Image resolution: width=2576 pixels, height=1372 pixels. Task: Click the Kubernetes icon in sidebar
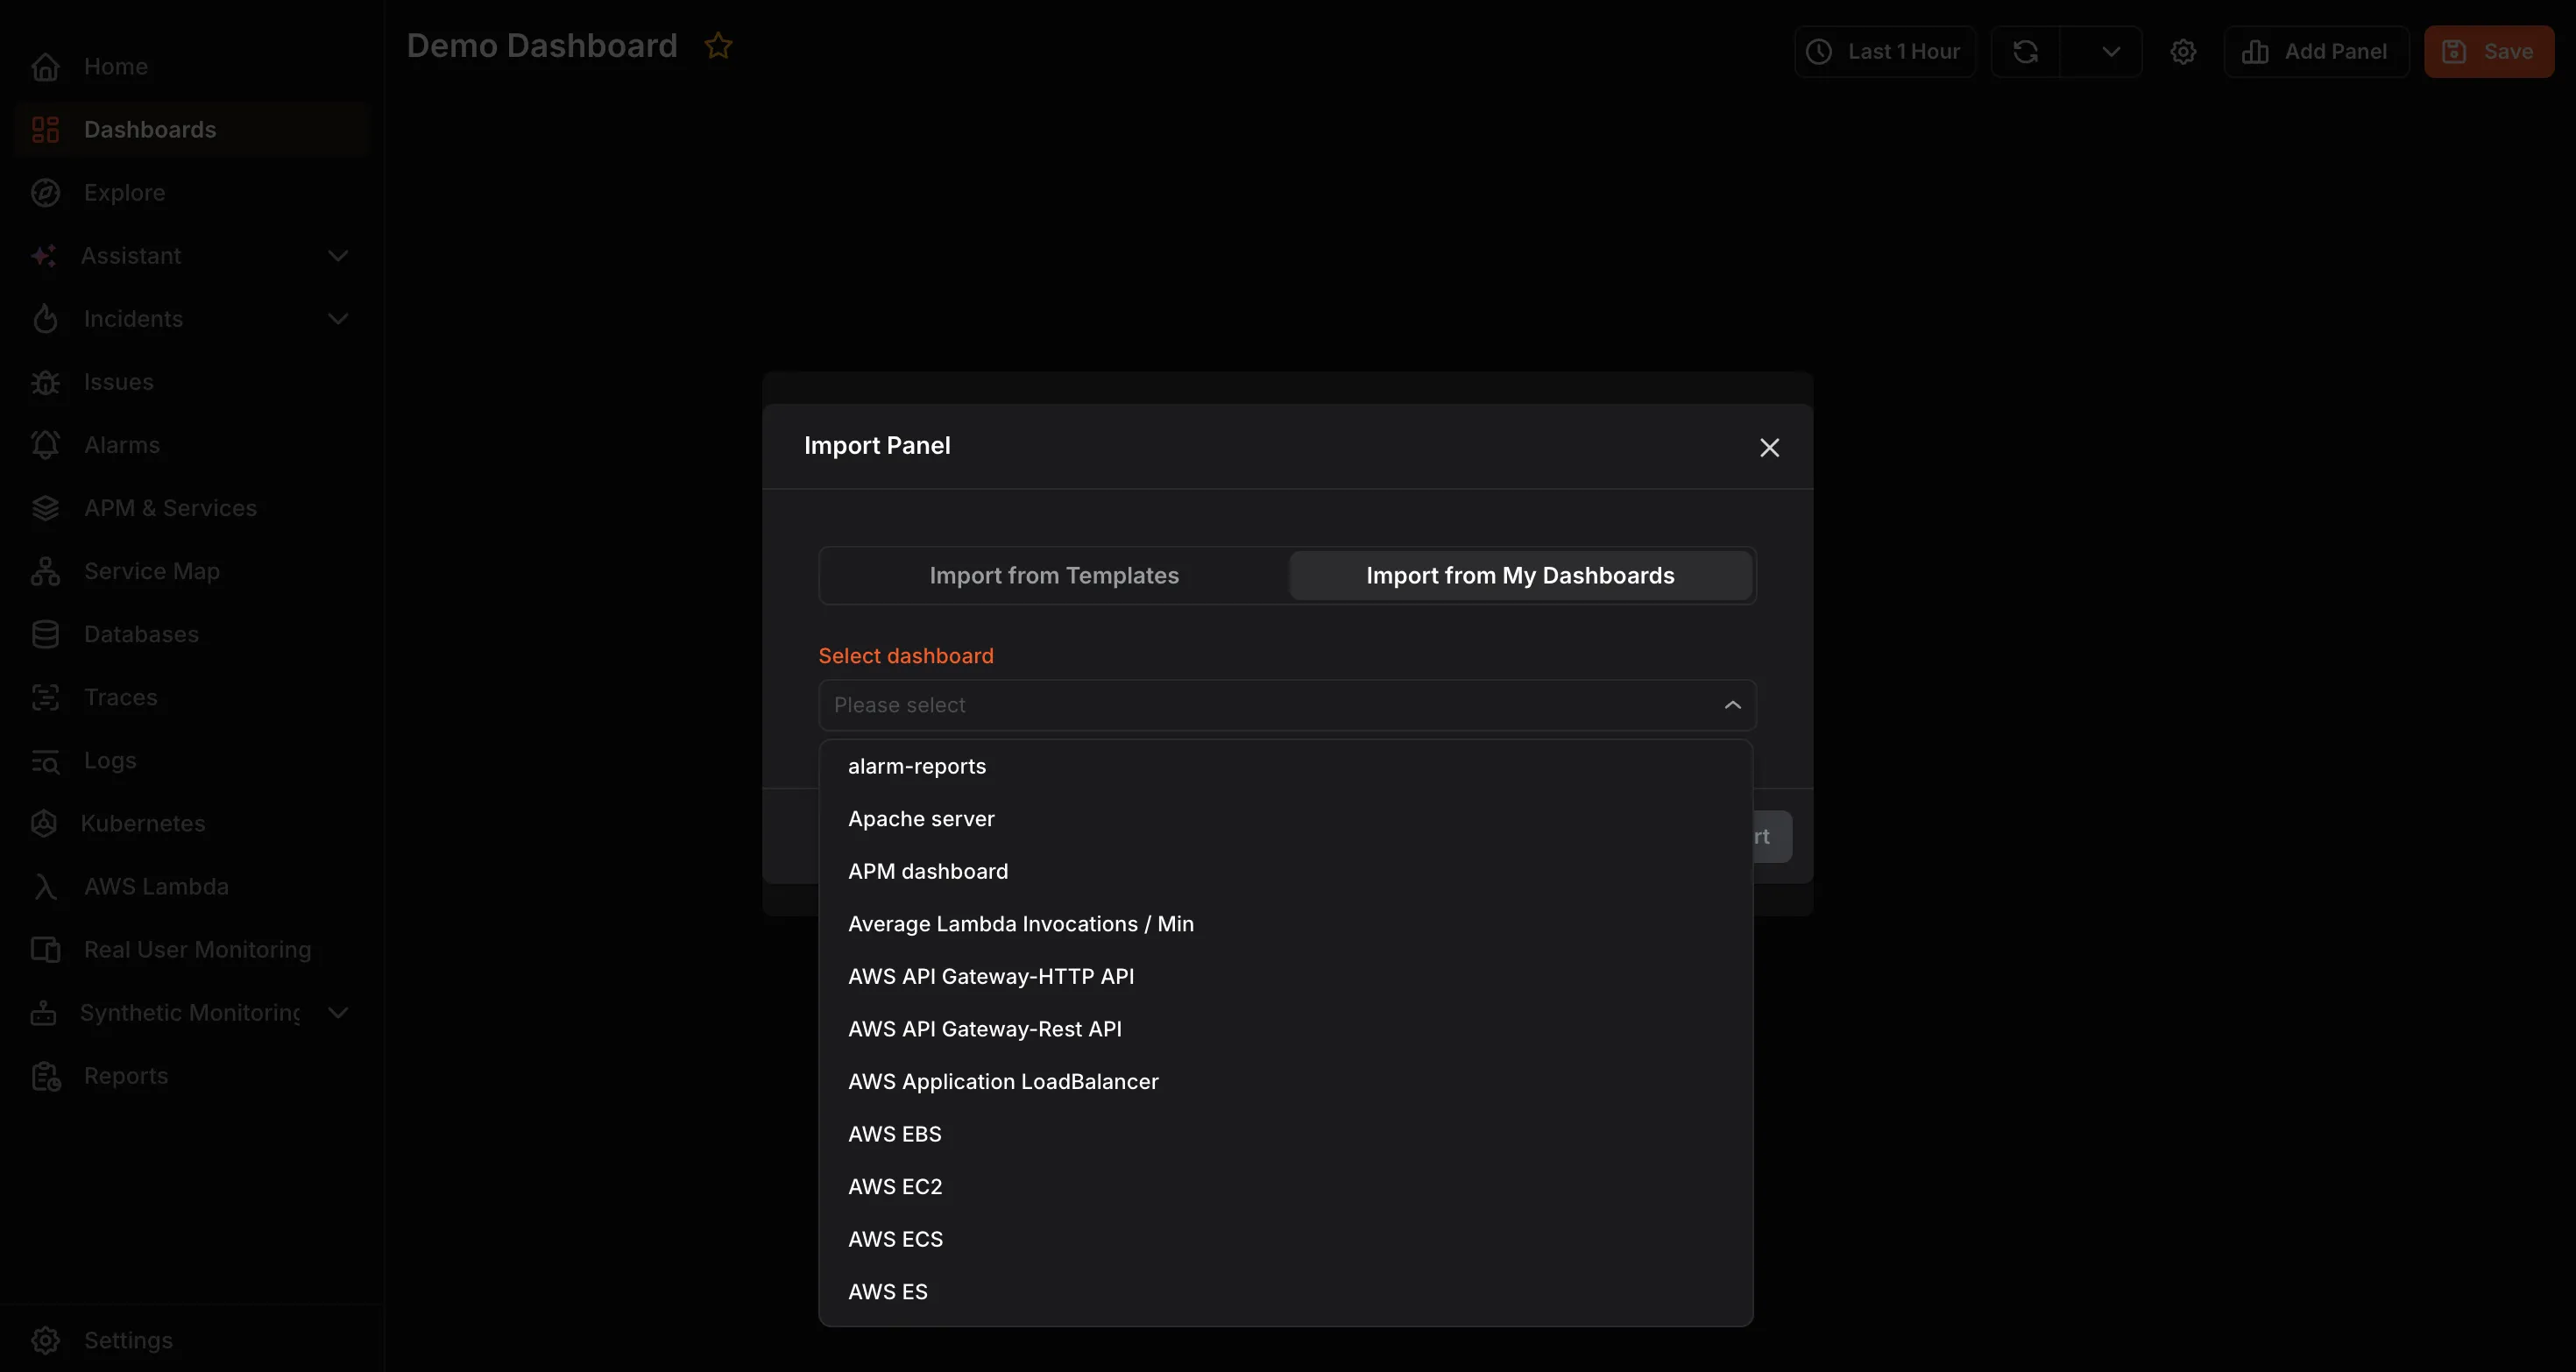click(43, 824)
